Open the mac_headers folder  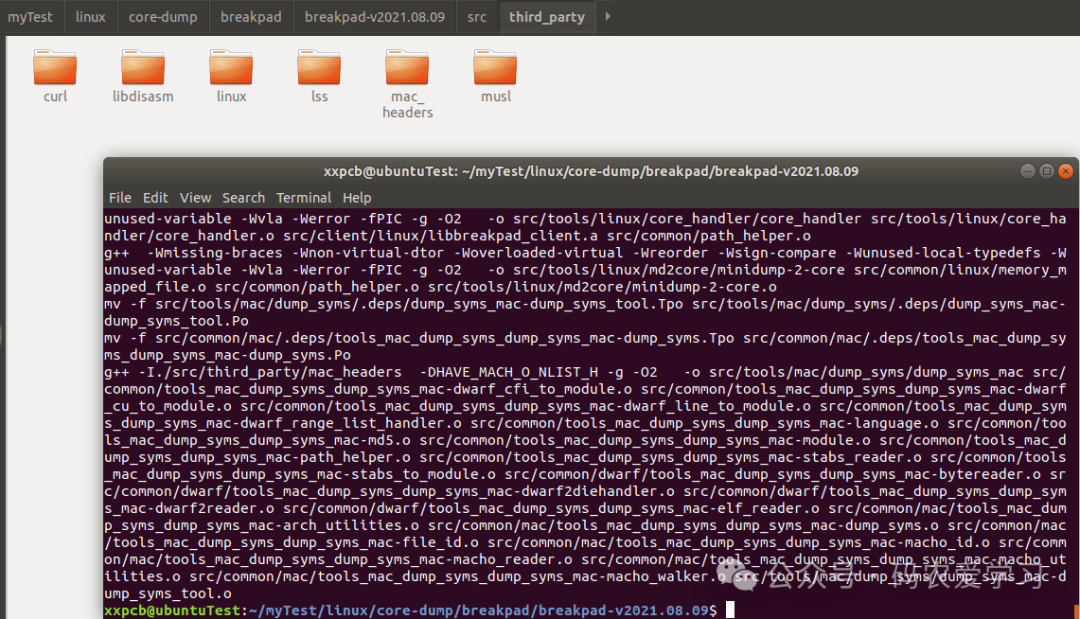tap(407, 84)
